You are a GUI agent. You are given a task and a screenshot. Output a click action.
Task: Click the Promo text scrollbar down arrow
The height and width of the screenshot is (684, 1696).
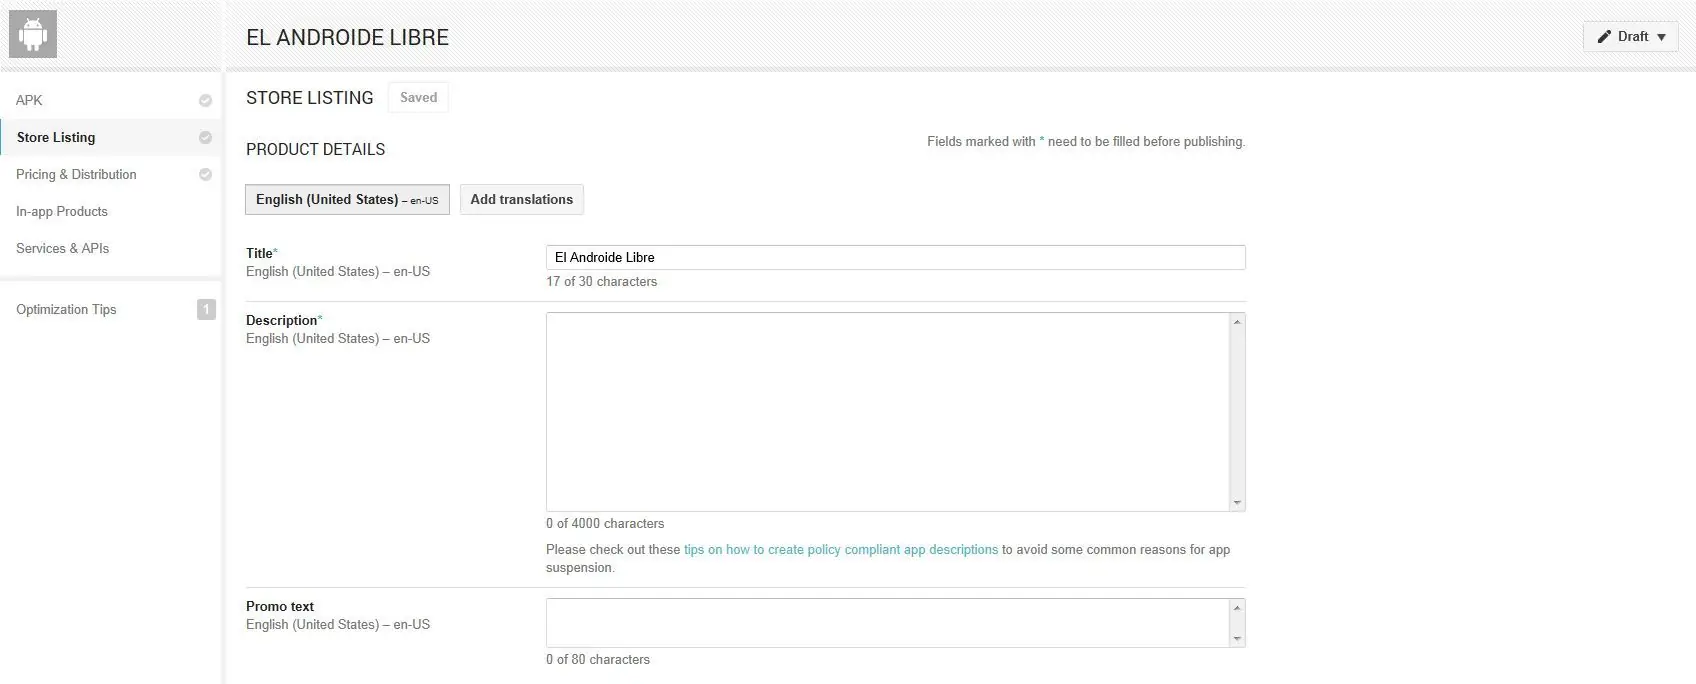click(1237, 639)
